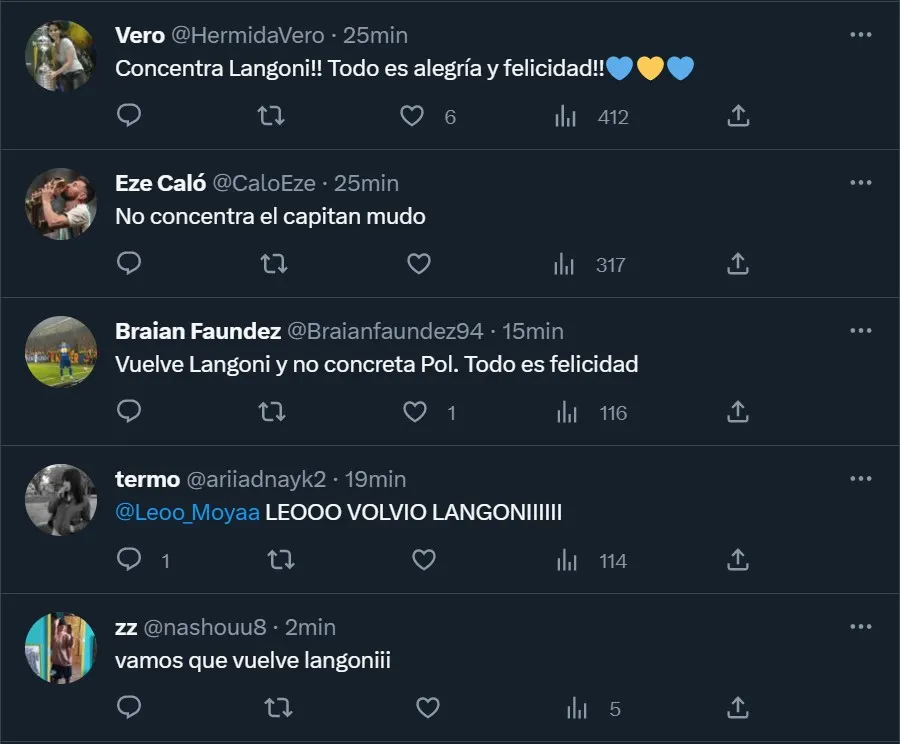900x744 pixels.
Task: Share Vero's tweet
Action: (x=737, y=116)
